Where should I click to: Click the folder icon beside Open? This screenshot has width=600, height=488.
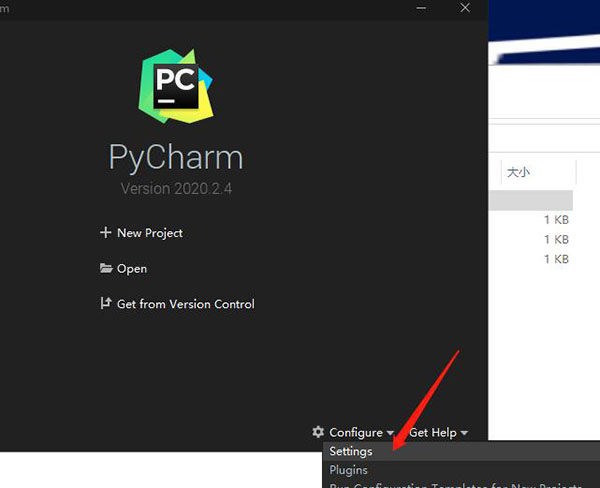coord(106,268)
